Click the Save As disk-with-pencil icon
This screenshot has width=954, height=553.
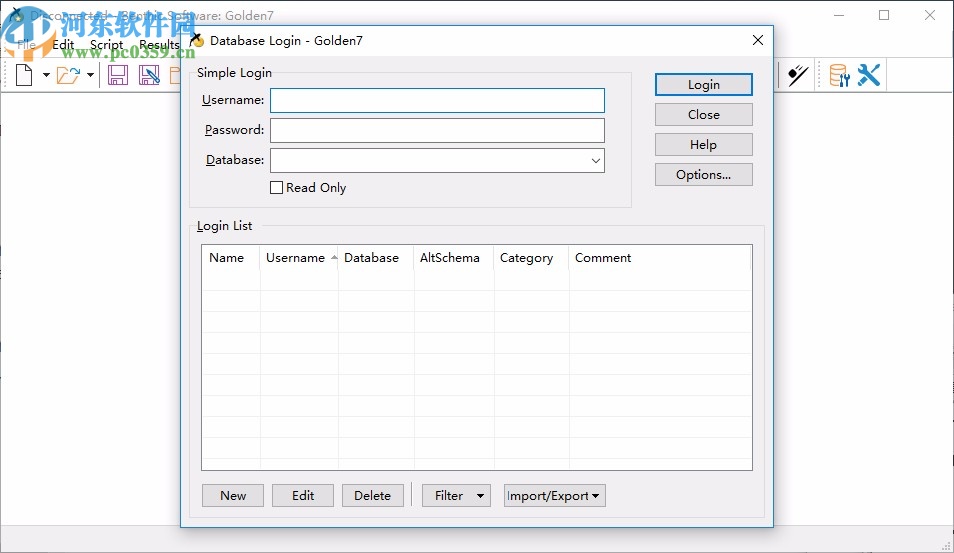[x=149, y=75]
